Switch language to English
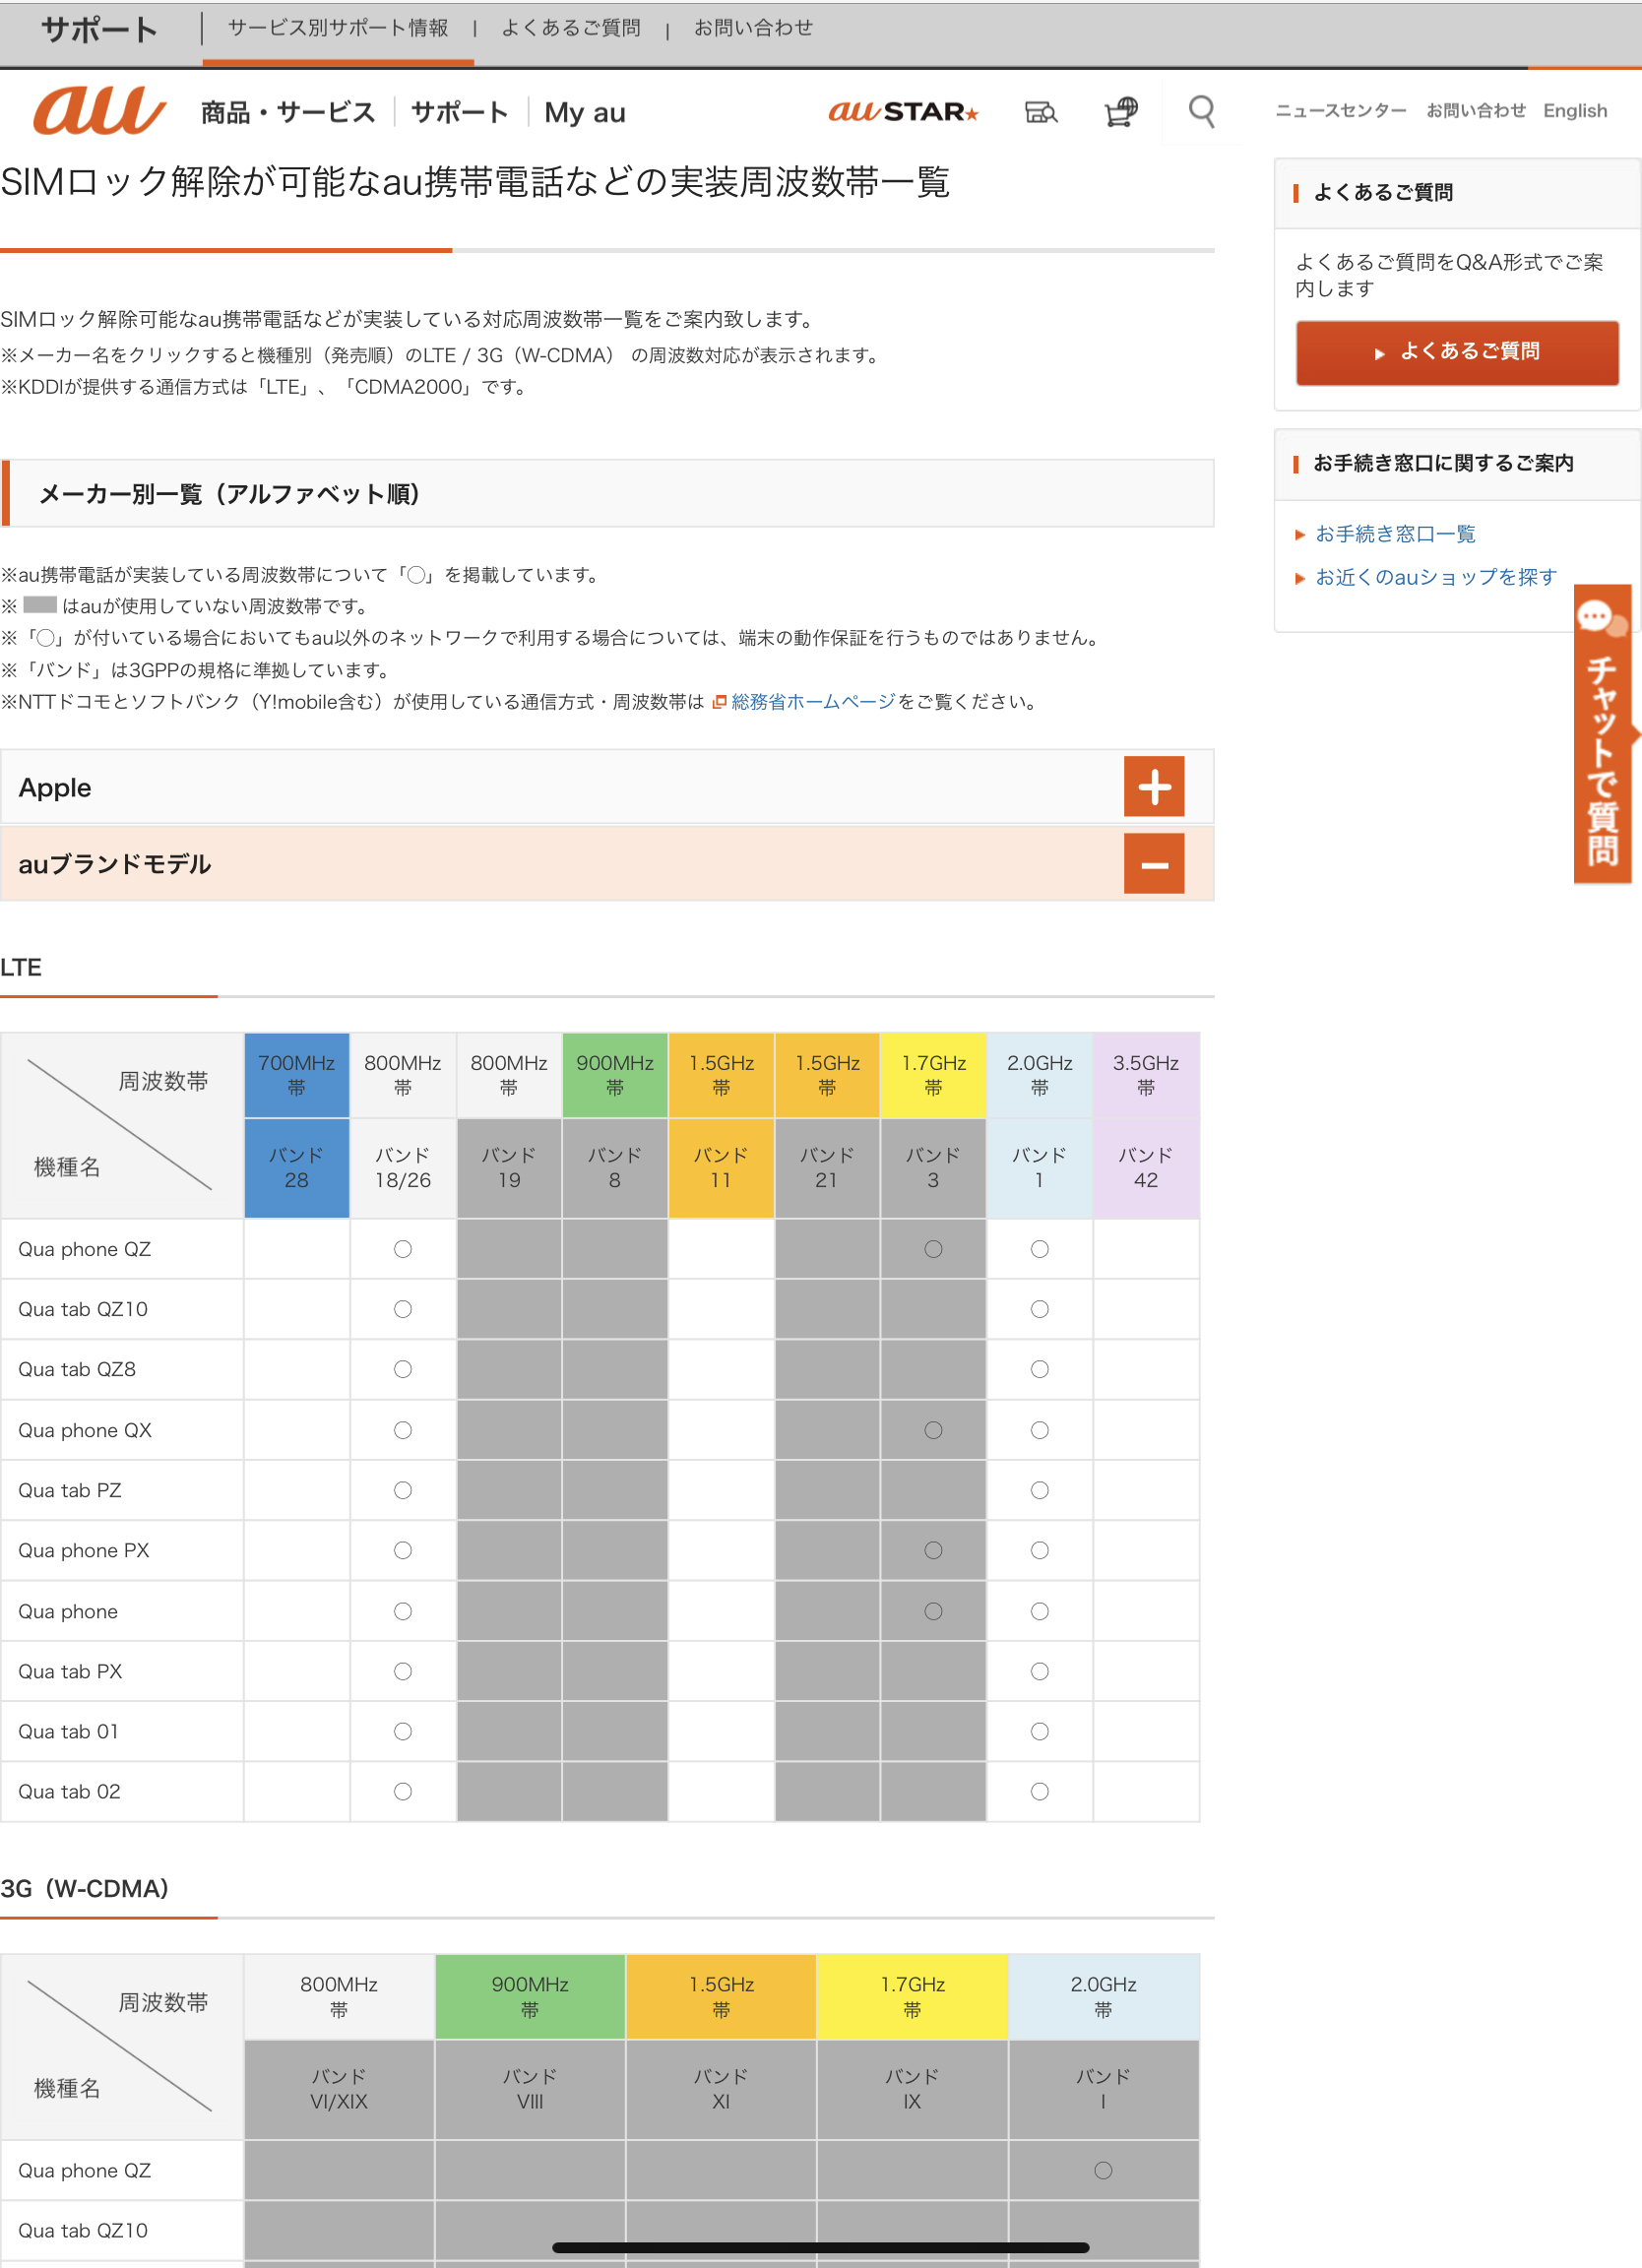 [x=1574, y=111]
